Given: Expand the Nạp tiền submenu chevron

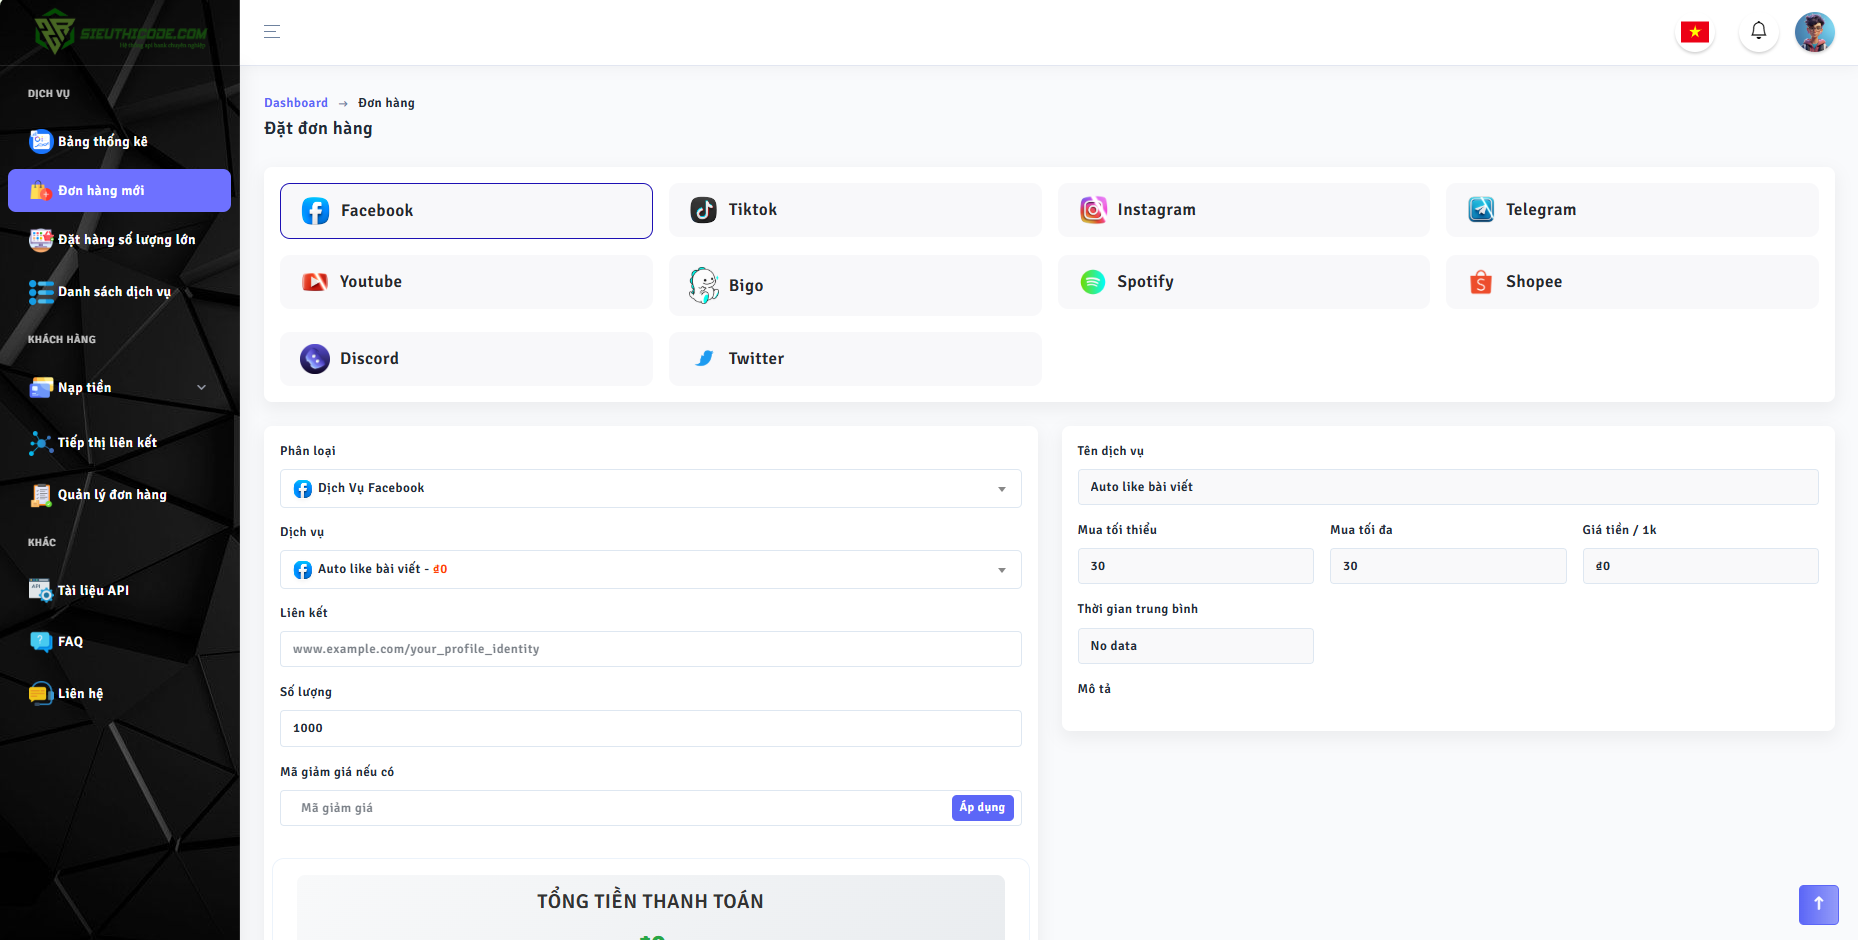Looking at the screenshot, I should point(201,388).
